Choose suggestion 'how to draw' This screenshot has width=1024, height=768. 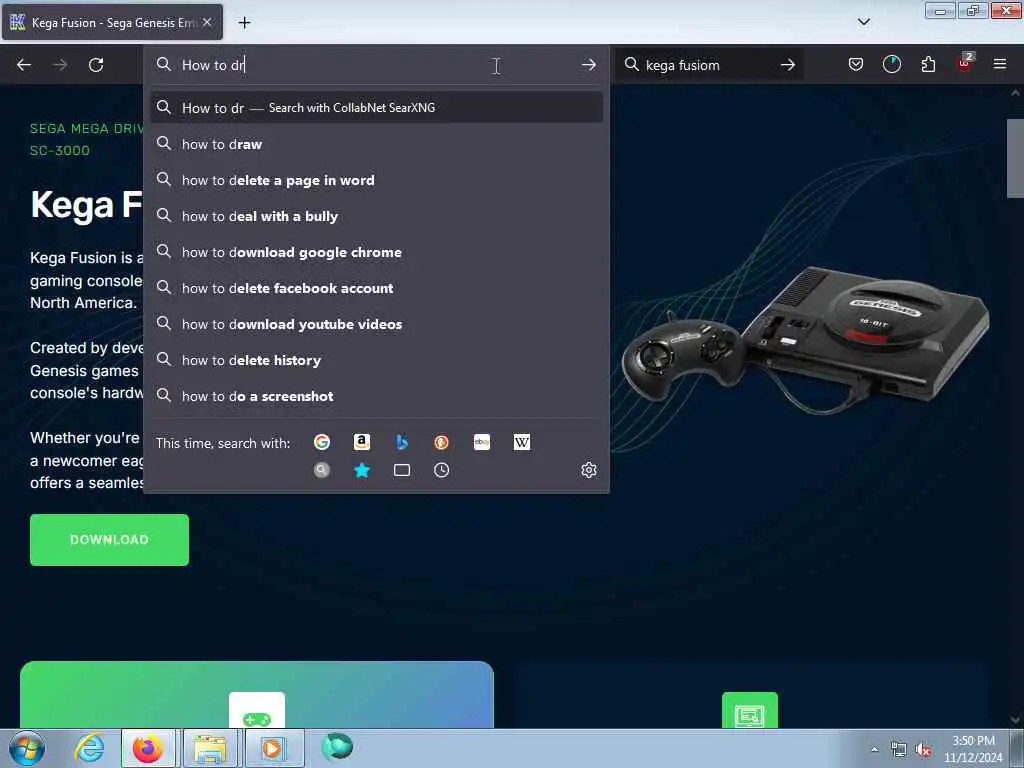pos(377,144)
